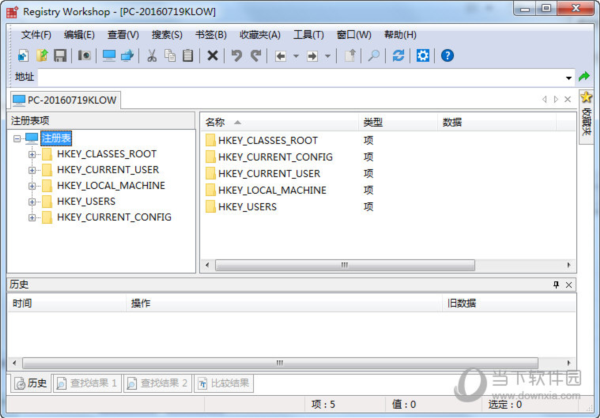Expand HKEY_LOCAL_MACHINE in the tree

pyautogui.click(x=32, y=186)
